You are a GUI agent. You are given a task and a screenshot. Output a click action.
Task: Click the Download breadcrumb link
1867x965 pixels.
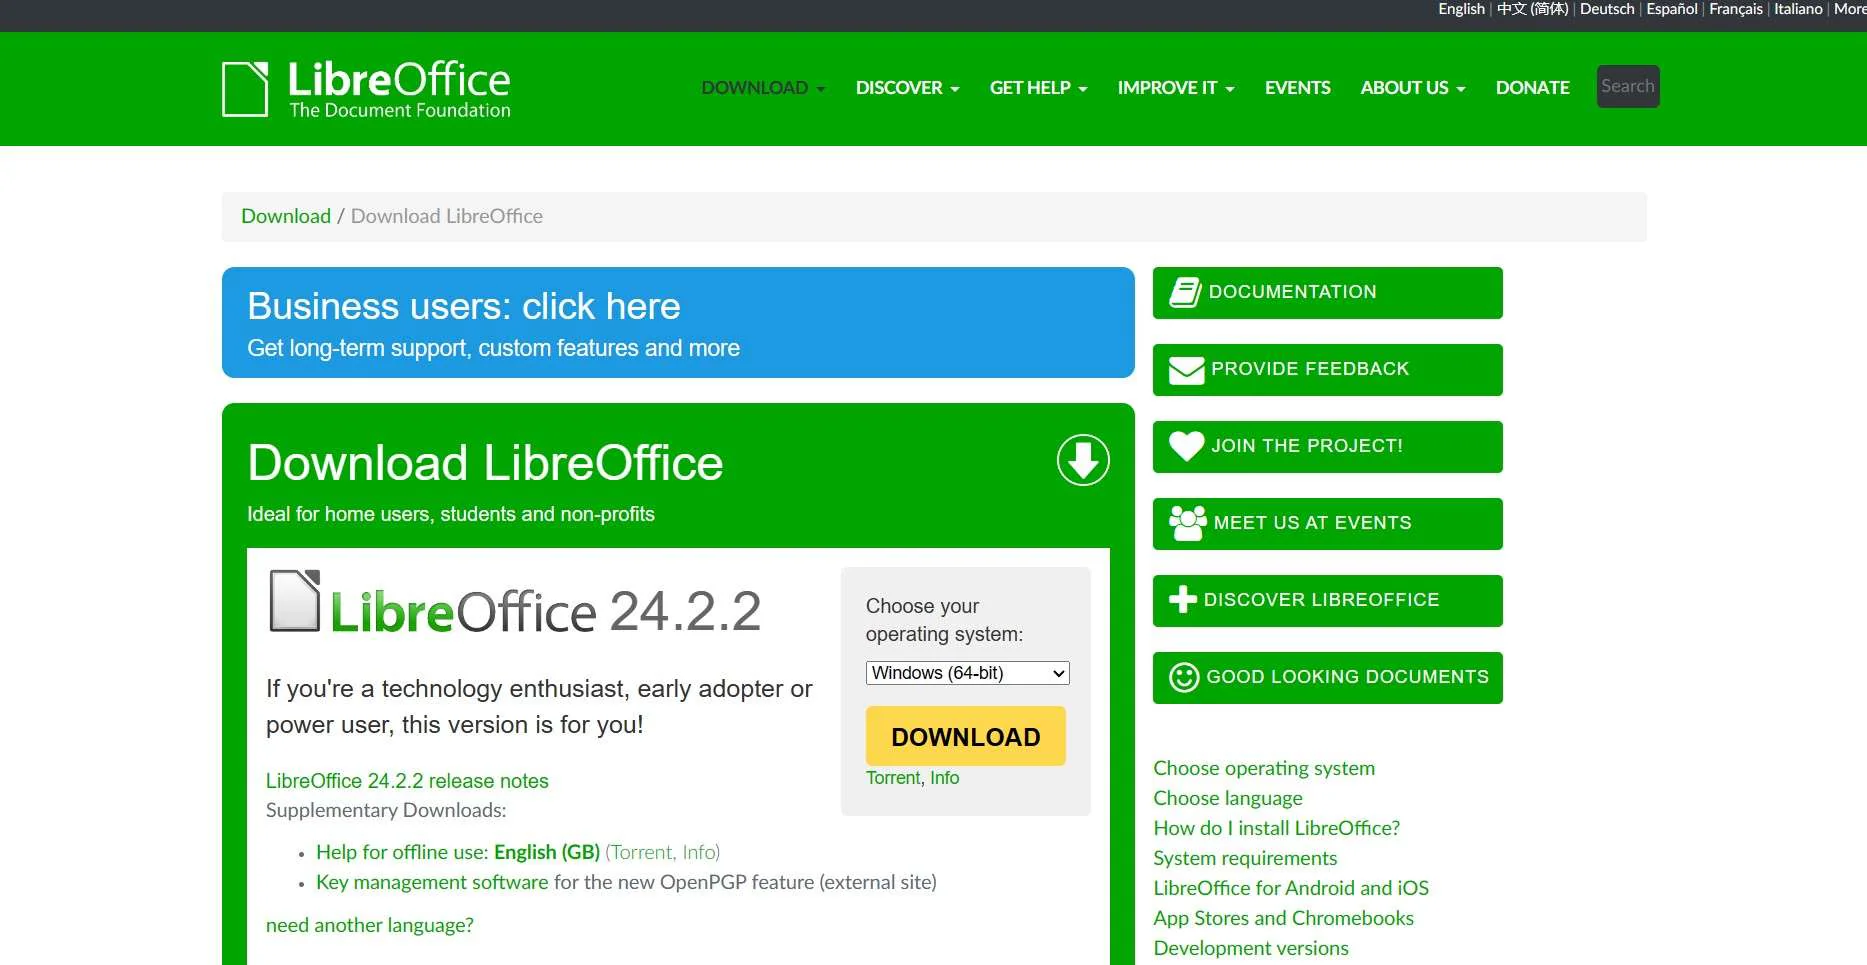(286, 216)
